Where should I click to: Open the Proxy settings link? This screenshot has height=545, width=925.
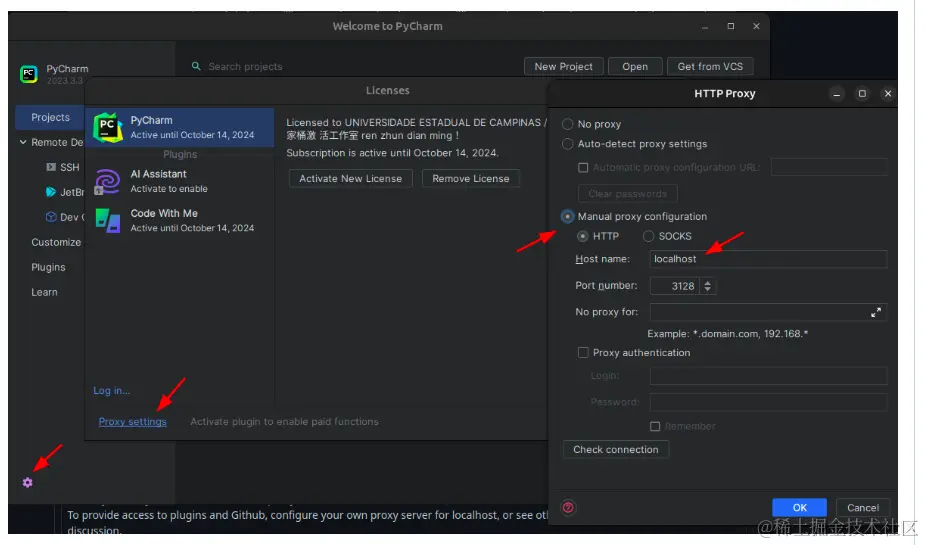[x=132, y=422]
